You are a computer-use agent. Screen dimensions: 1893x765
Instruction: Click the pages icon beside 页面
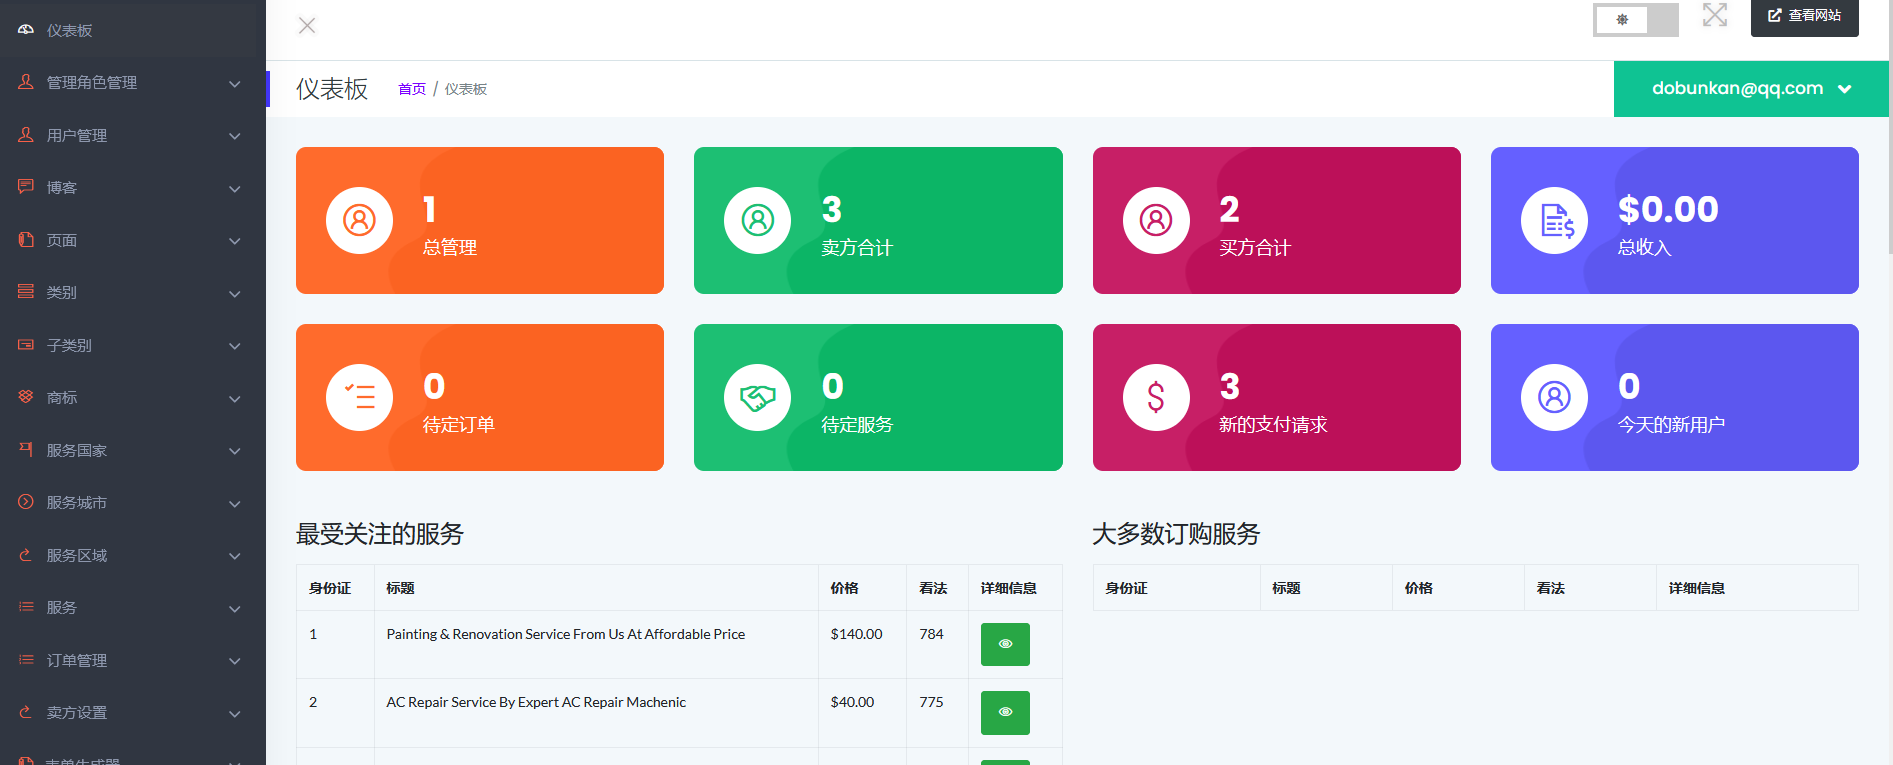pos(26,239)
